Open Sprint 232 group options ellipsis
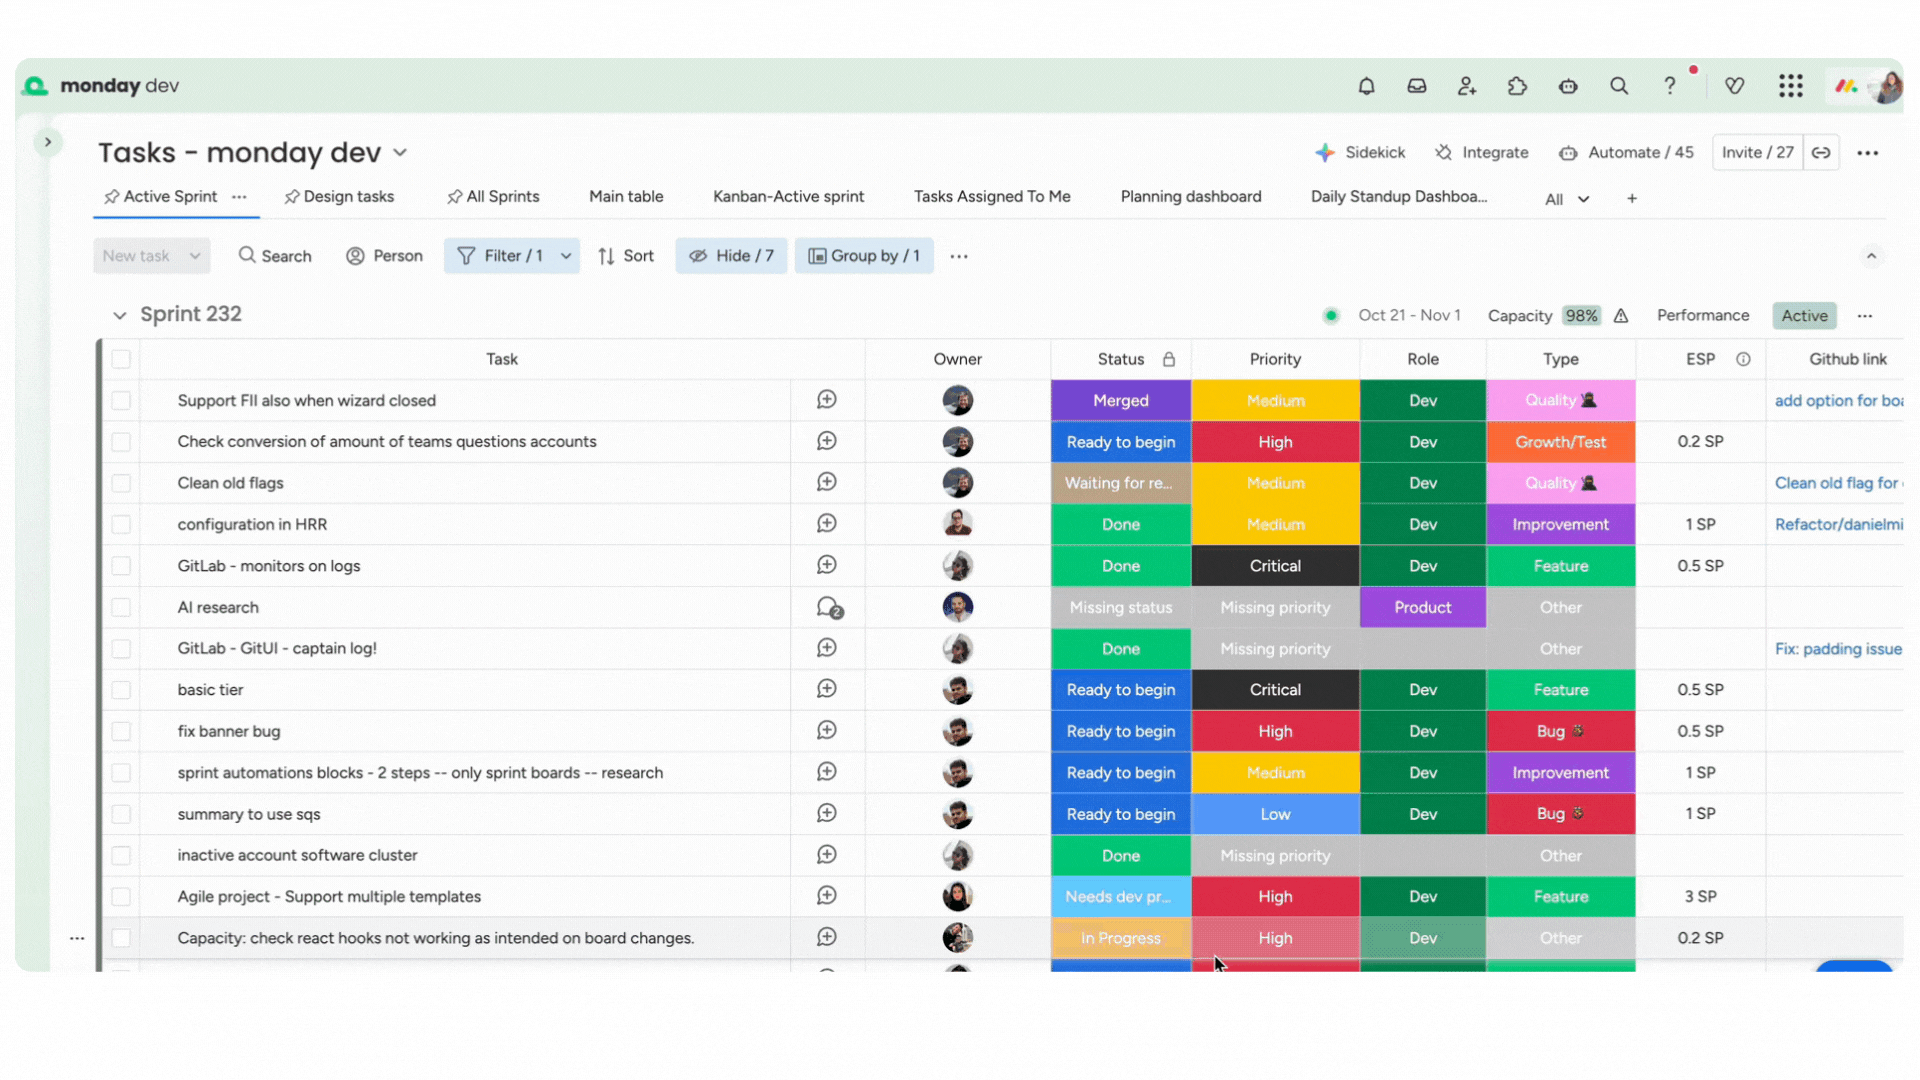 [x=1865, y=316]
